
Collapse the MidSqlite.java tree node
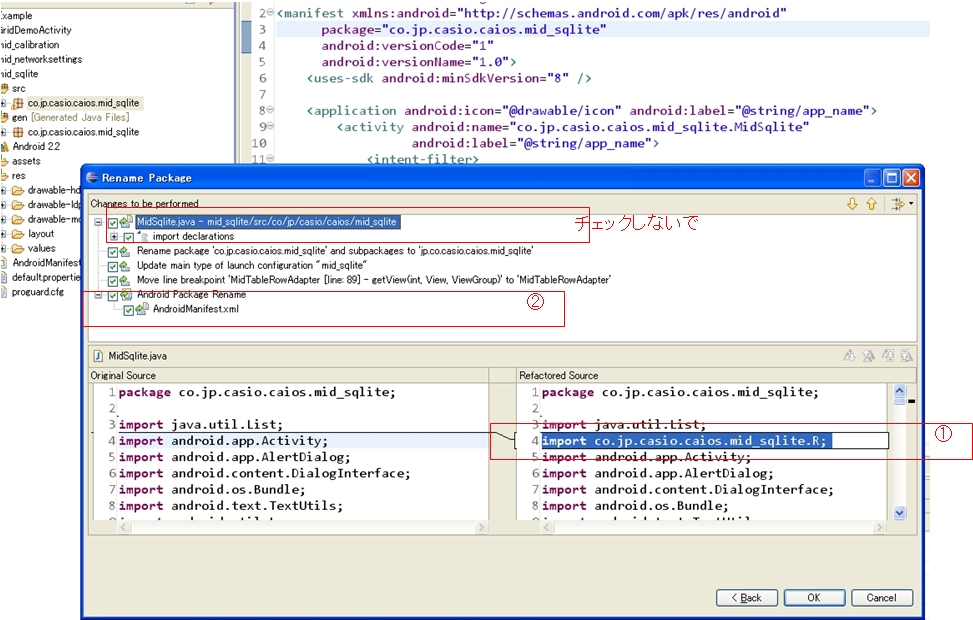tap(98, 222)
